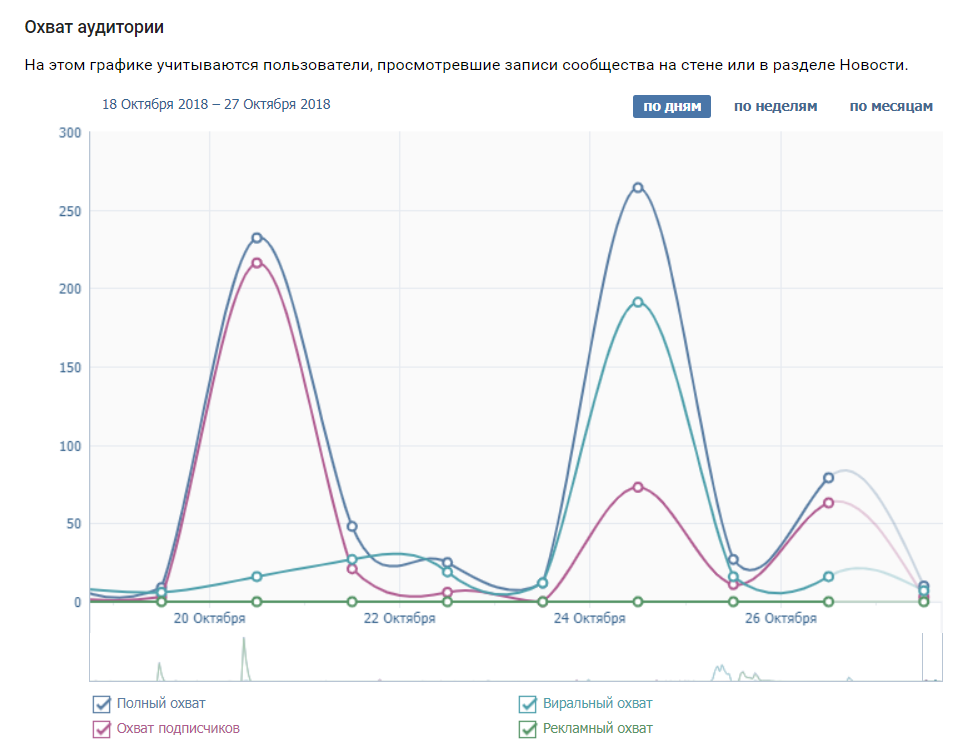Screen dimensions: 964x755
Task: Hide «Рекламный охват» via its checkbox
Action: click(x=528, y=729)
